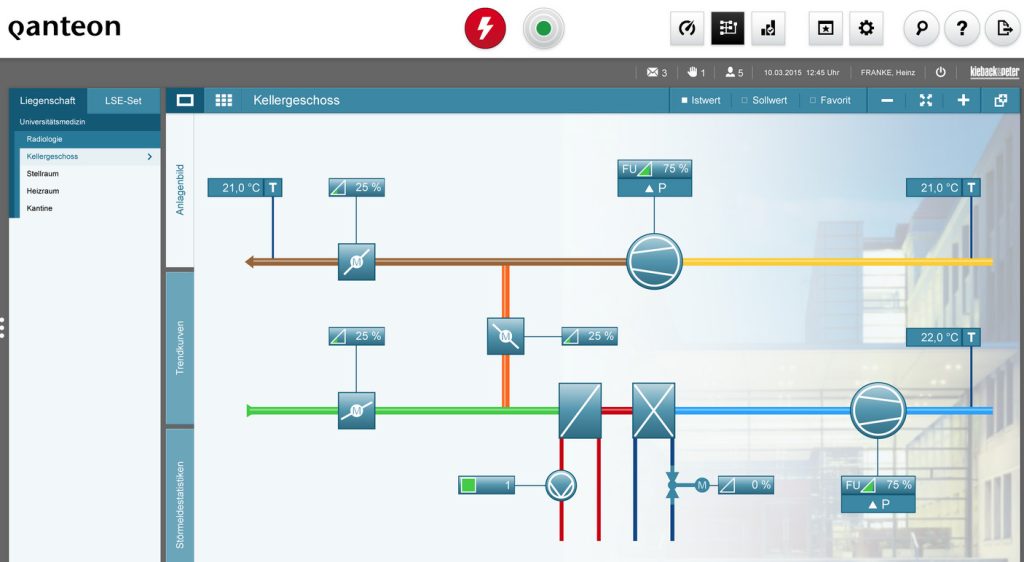Expand the Kellergeschoss chevron arrow
Screen dimensions: 1024x562
coord(150,157)
